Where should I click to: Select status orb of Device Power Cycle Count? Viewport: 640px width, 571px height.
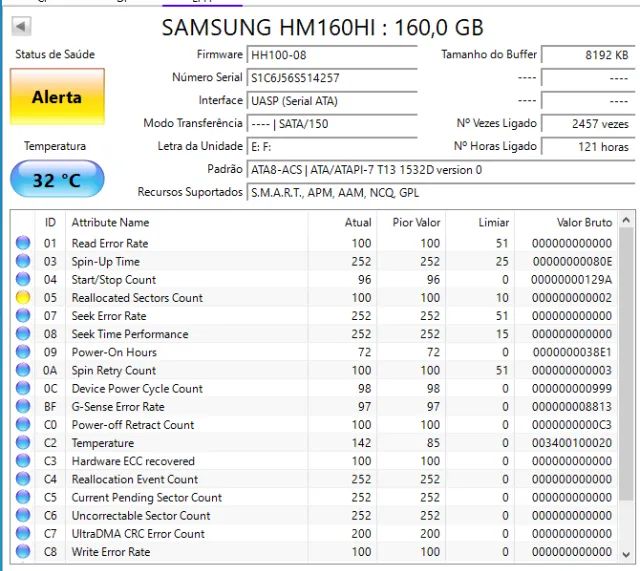coord(23,388)
